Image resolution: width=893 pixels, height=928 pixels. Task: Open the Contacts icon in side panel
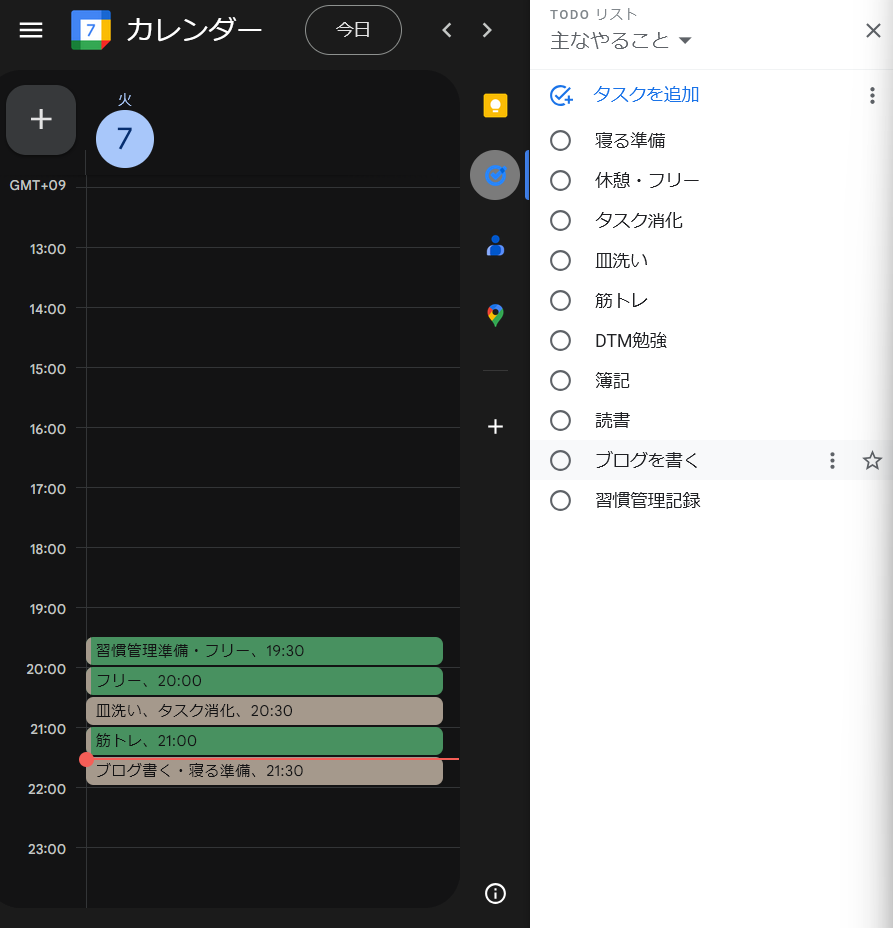coord(495,246)
